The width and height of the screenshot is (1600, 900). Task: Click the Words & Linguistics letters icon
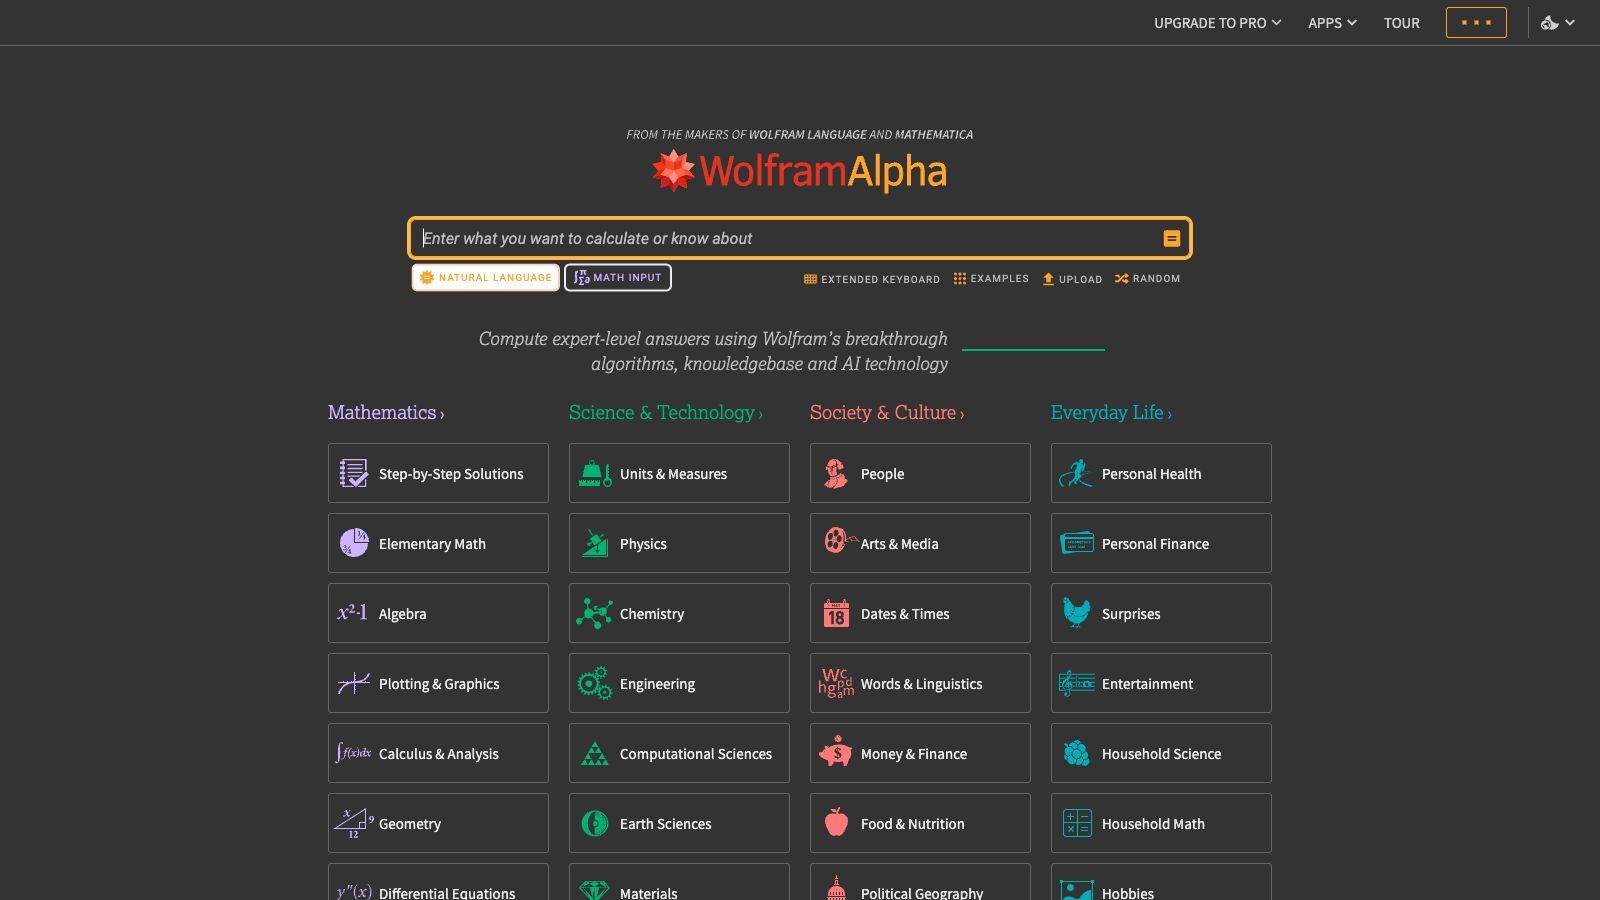pyautogui.click(x=836, y=683)
